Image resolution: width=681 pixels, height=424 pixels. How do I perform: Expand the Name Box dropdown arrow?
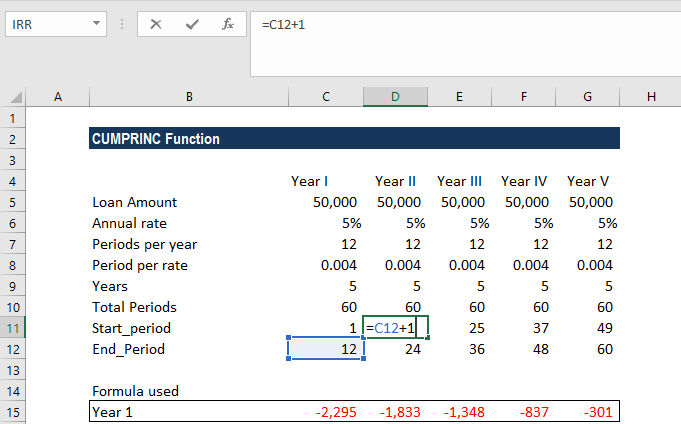(x=96, y=23)
